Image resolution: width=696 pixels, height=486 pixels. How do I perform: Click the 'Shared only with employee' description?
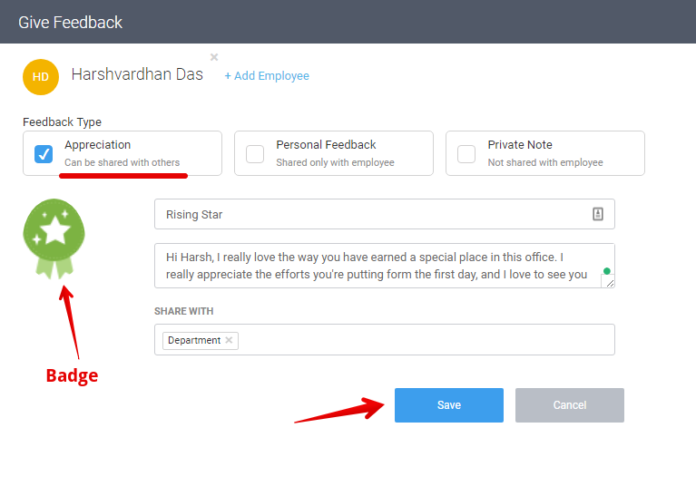pyautogui.click(x=335, y=162)
